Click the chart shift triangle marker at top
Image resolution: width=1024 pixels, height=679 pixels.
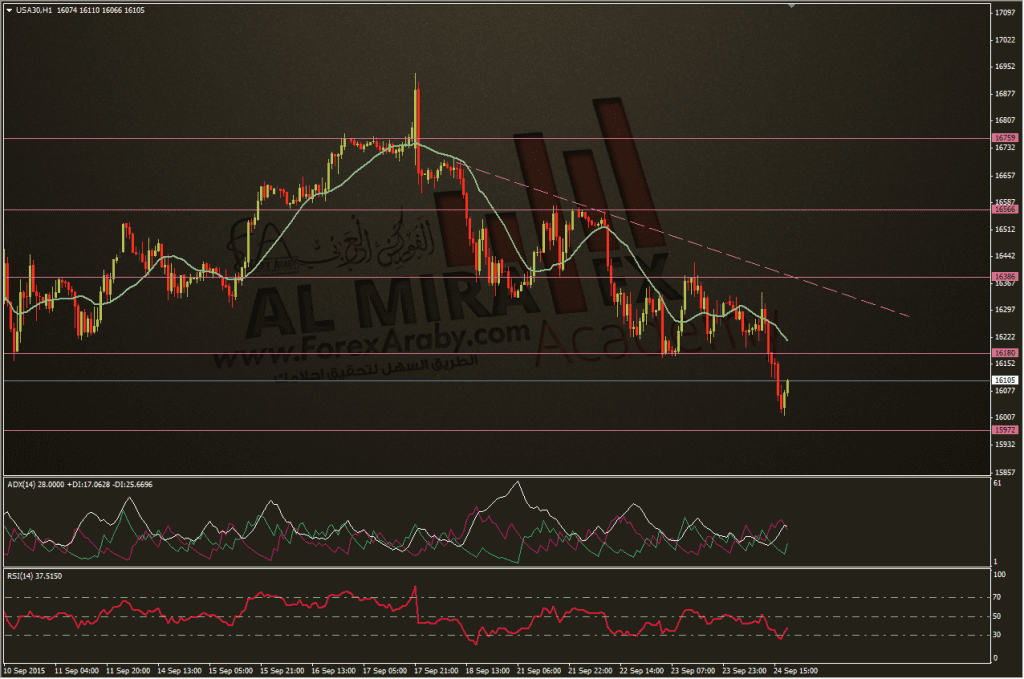pyautogui.click(x=792, y=6)
